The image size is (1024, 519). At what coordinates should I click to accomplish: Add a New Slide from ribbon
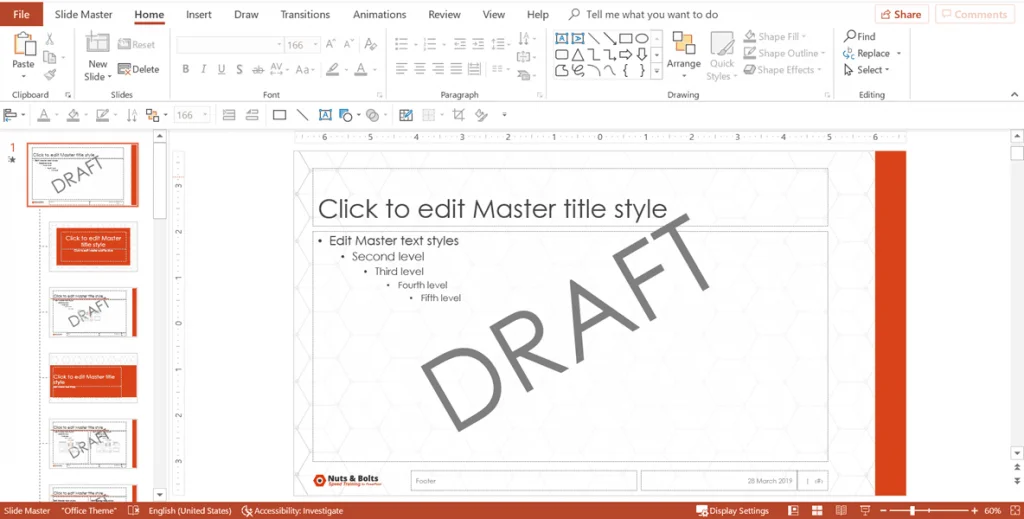click(97, 55)
